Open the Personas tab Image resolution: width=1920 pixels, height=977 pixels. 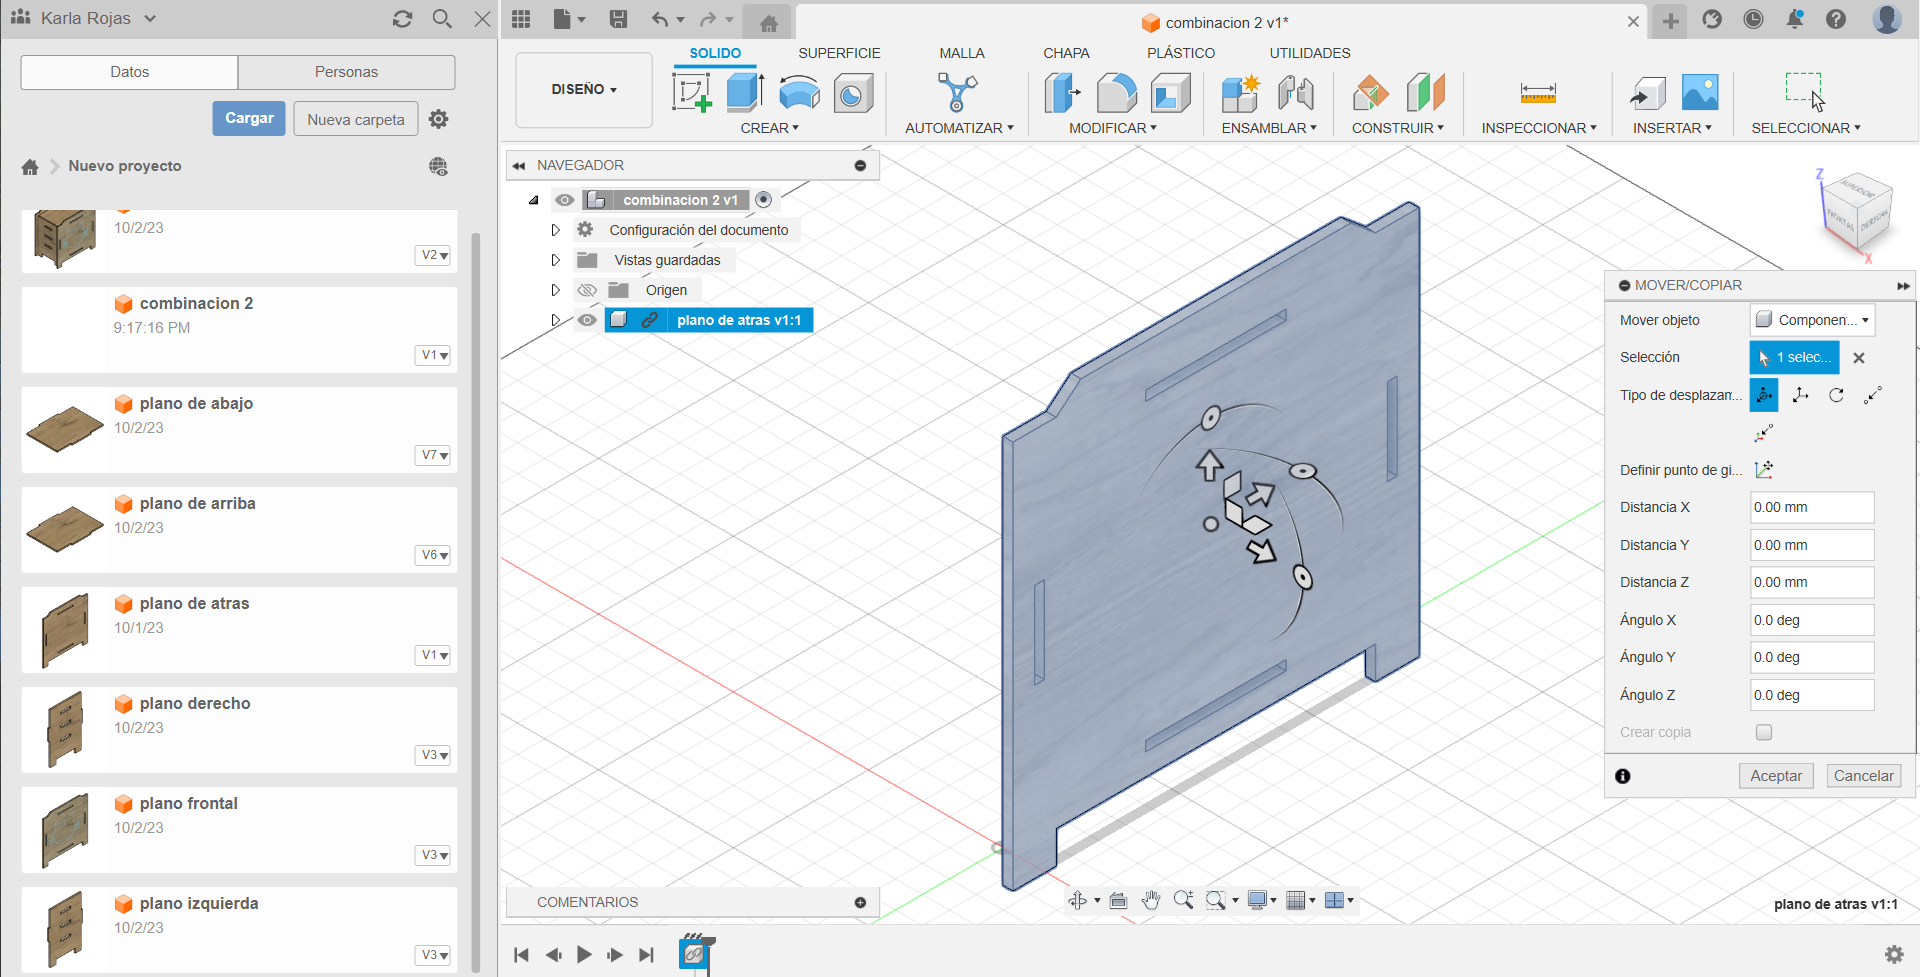click(346, 72)
